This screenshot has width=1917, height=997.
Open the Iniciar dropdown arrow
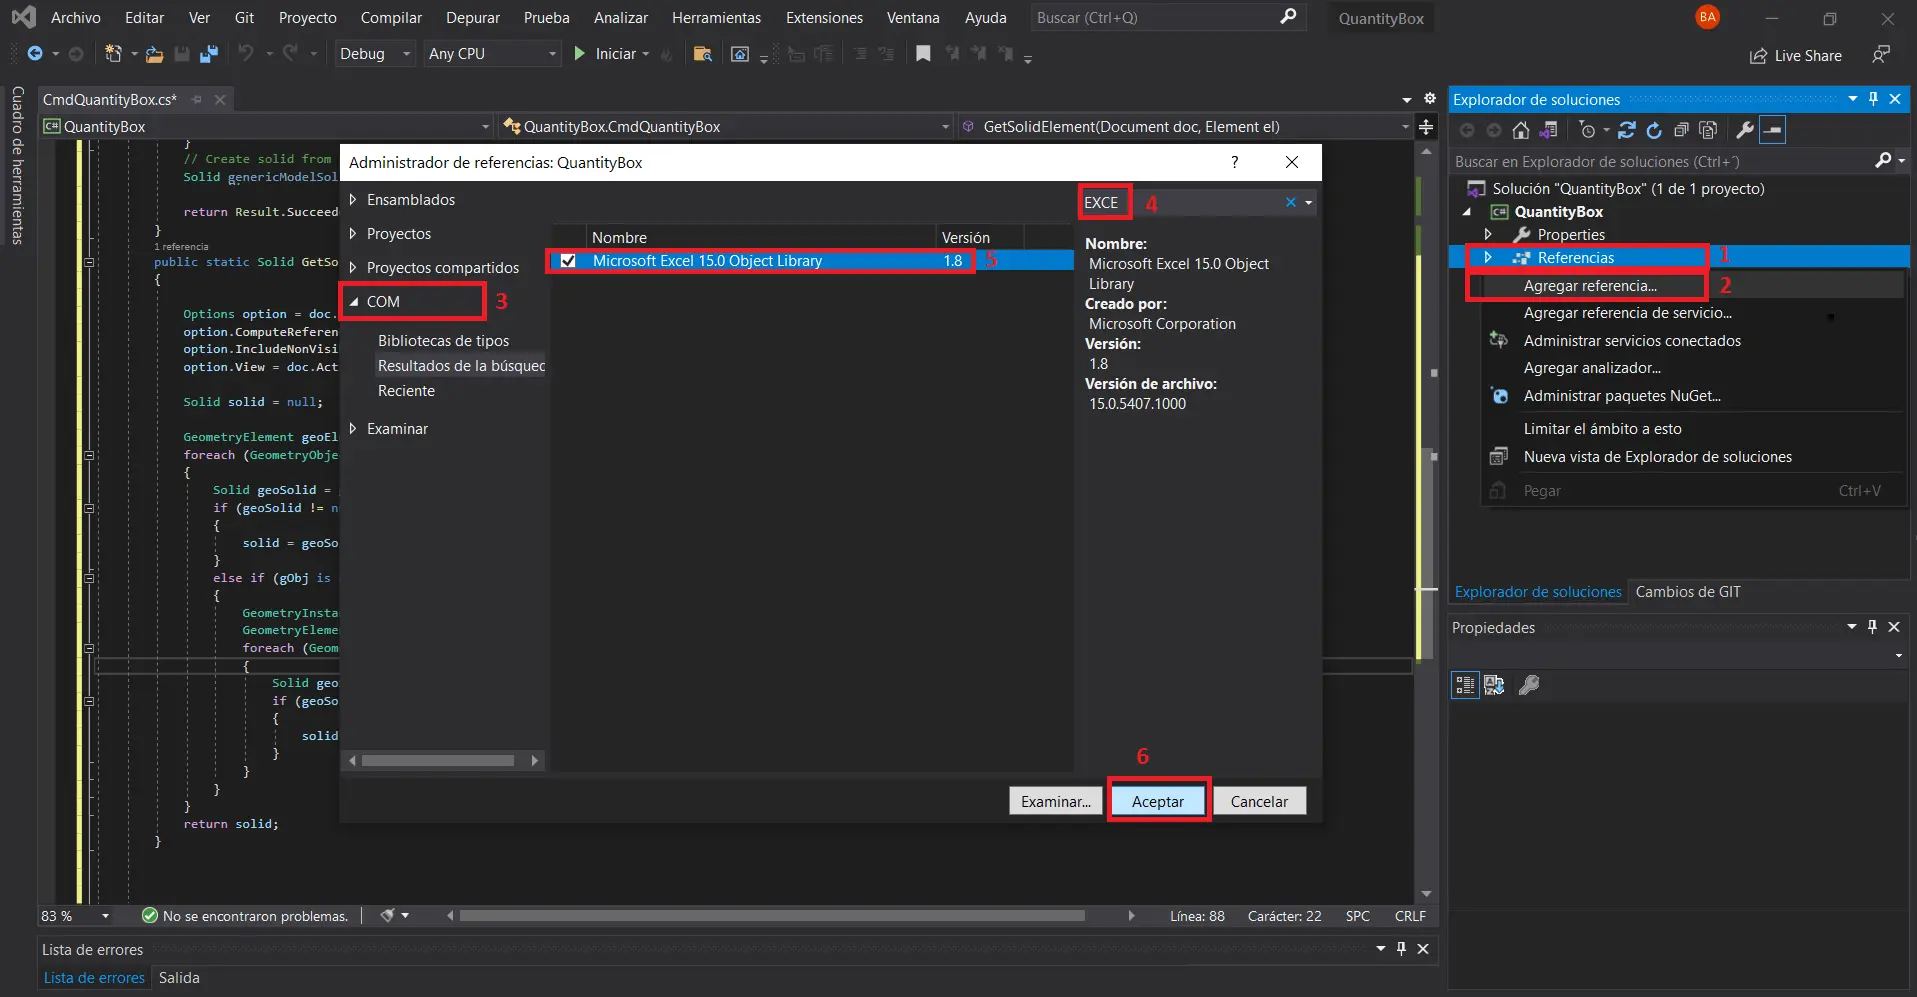[x=646, y=54]
